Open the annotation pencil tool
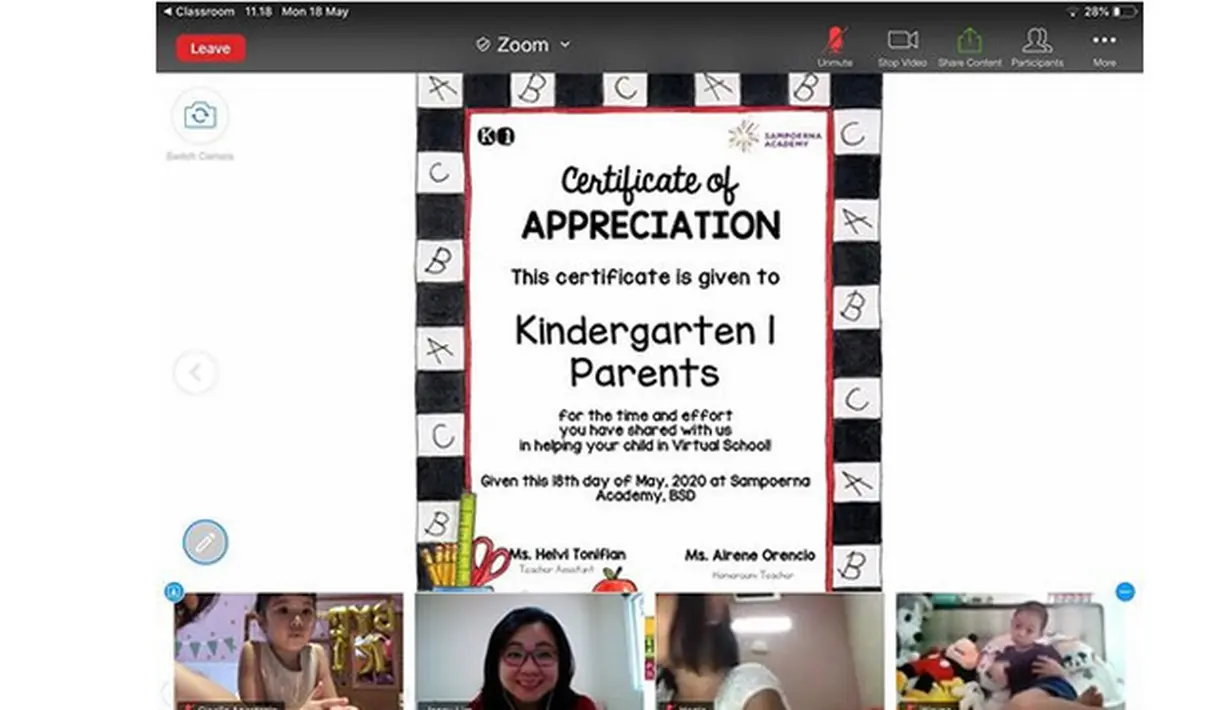The height and width of the screenshot is (710, 1231). coord(205,542)
